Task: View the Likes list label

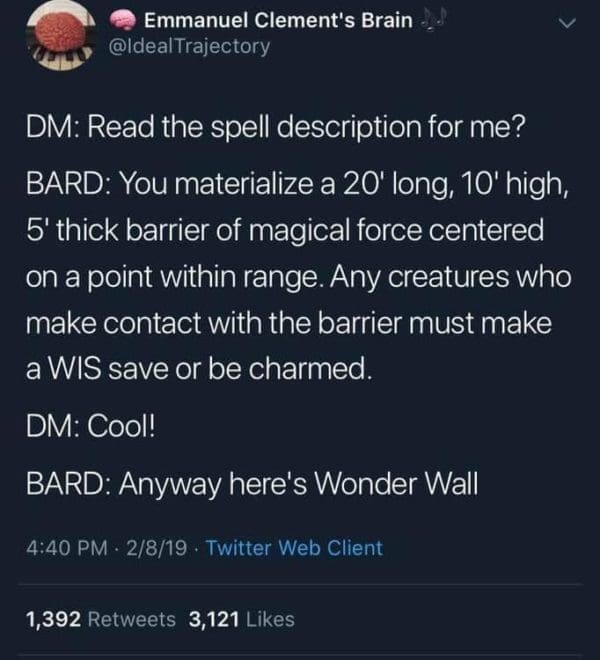Action: point(270,619)
